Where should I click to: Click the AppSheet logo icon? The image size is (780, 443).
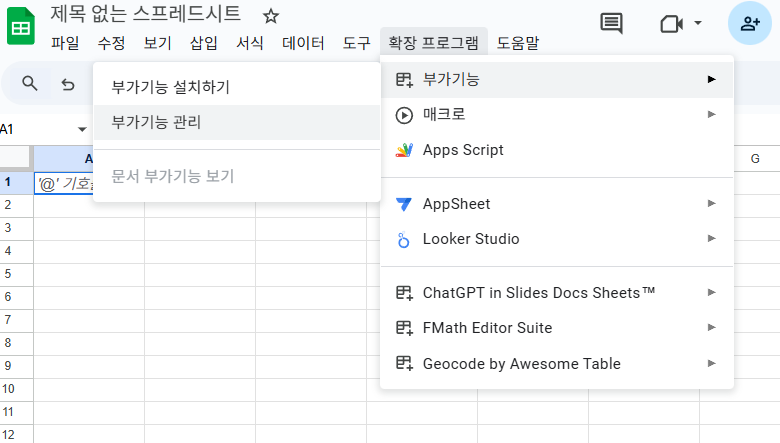coord(404,204)
